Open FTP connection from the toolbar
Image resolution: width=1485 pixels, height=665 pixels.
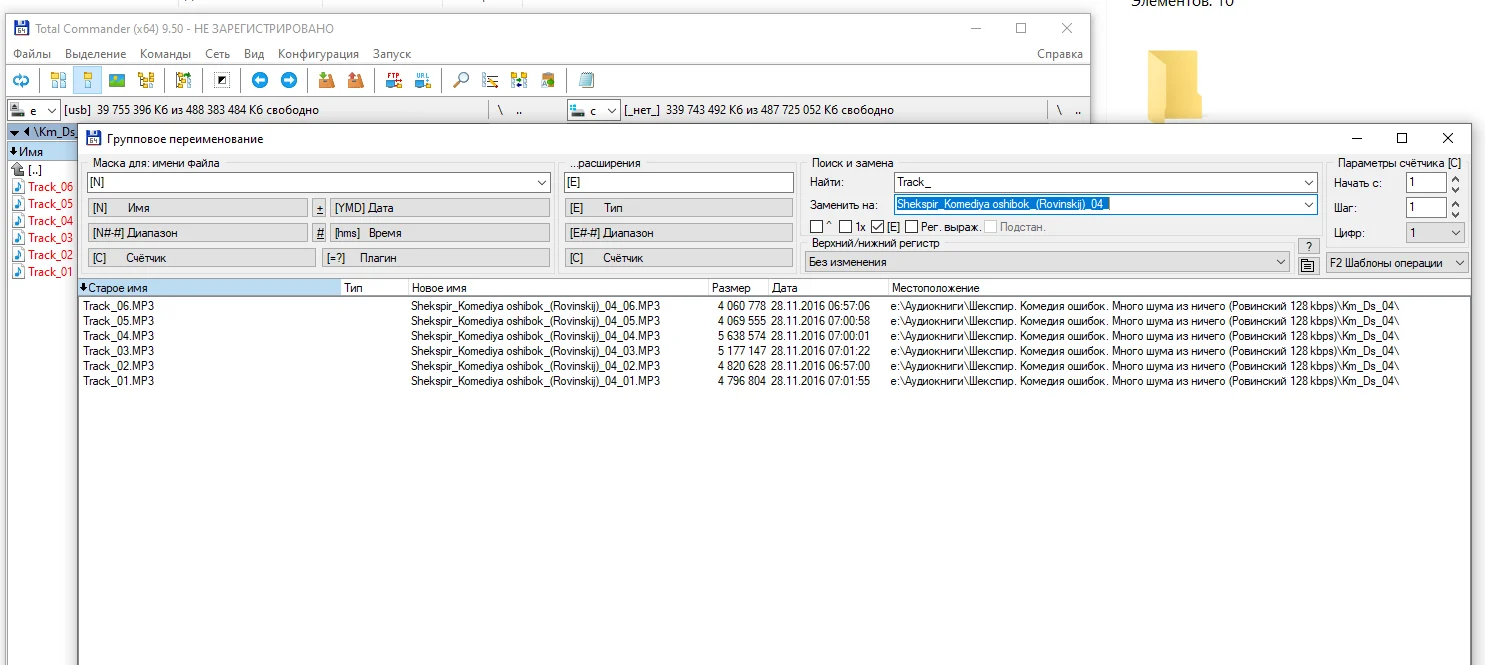click(x=394, y=80)
